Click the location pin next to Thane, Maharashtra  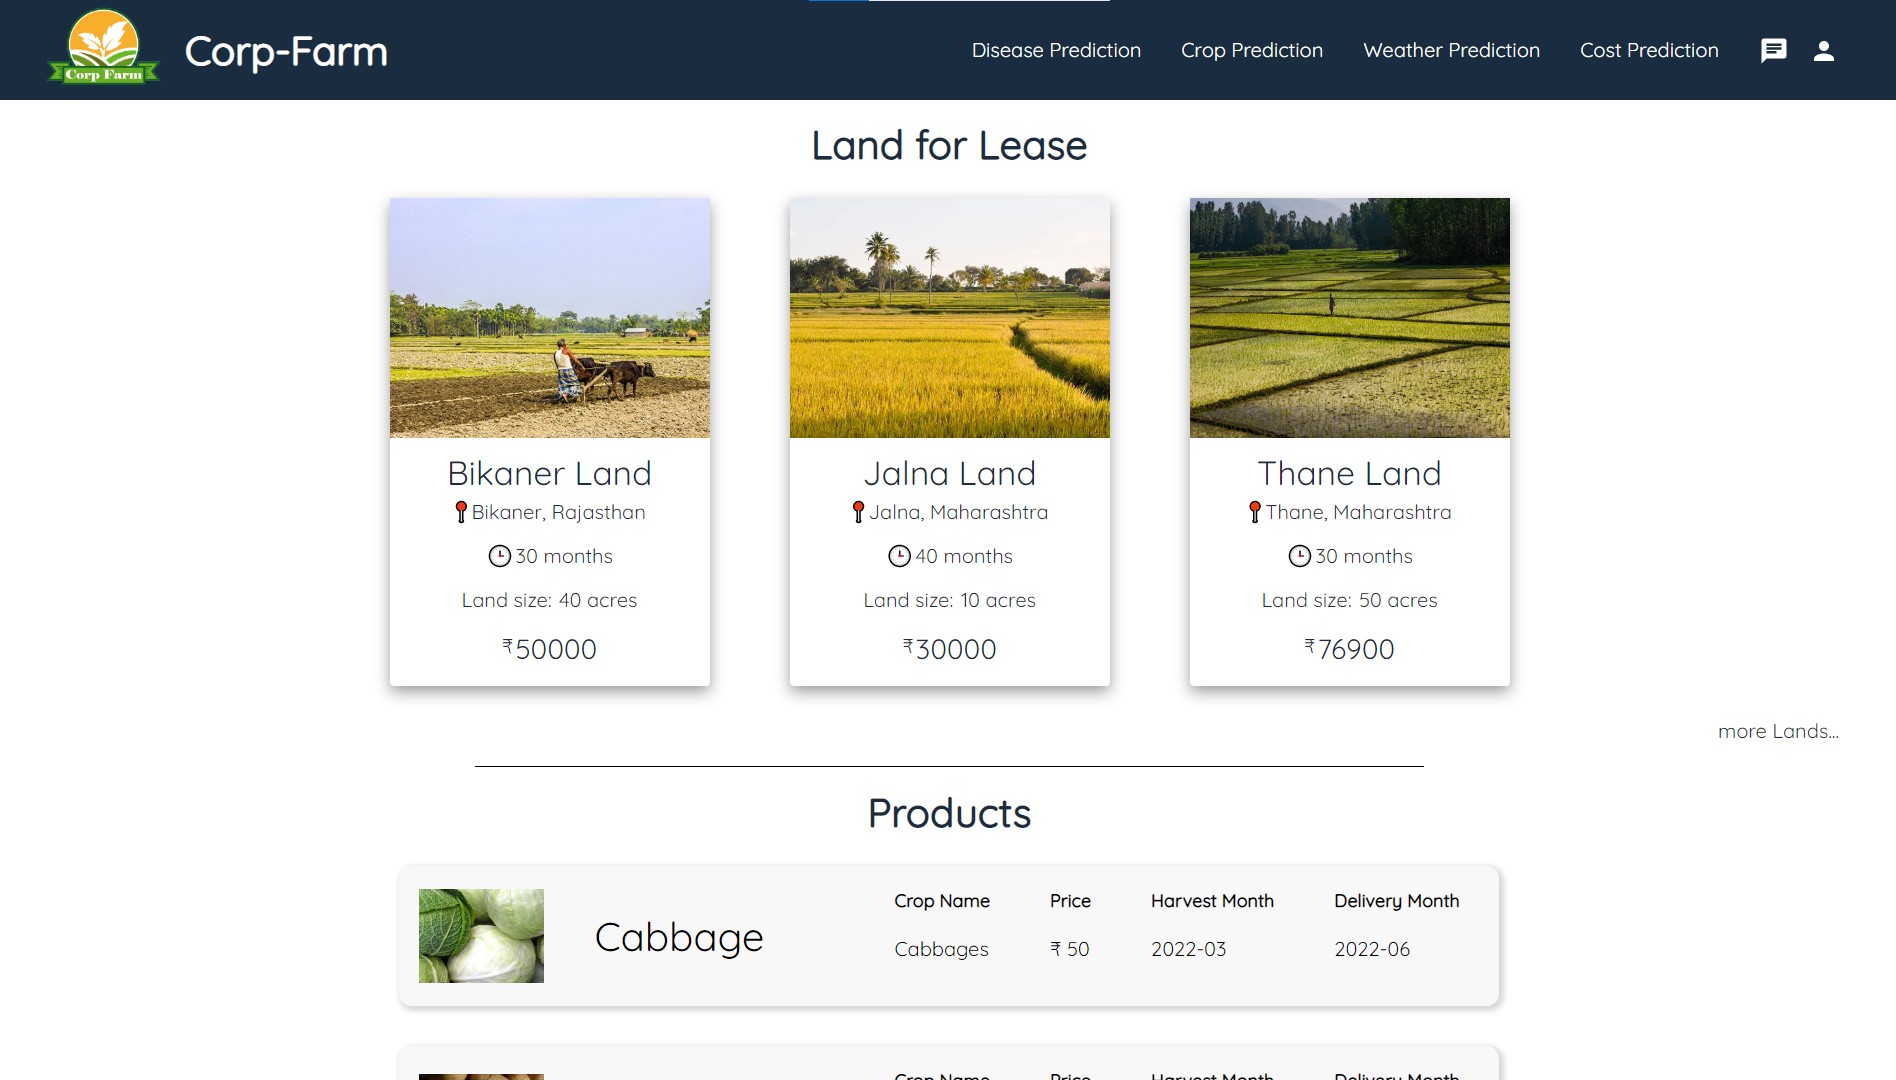click(1255, 512)
